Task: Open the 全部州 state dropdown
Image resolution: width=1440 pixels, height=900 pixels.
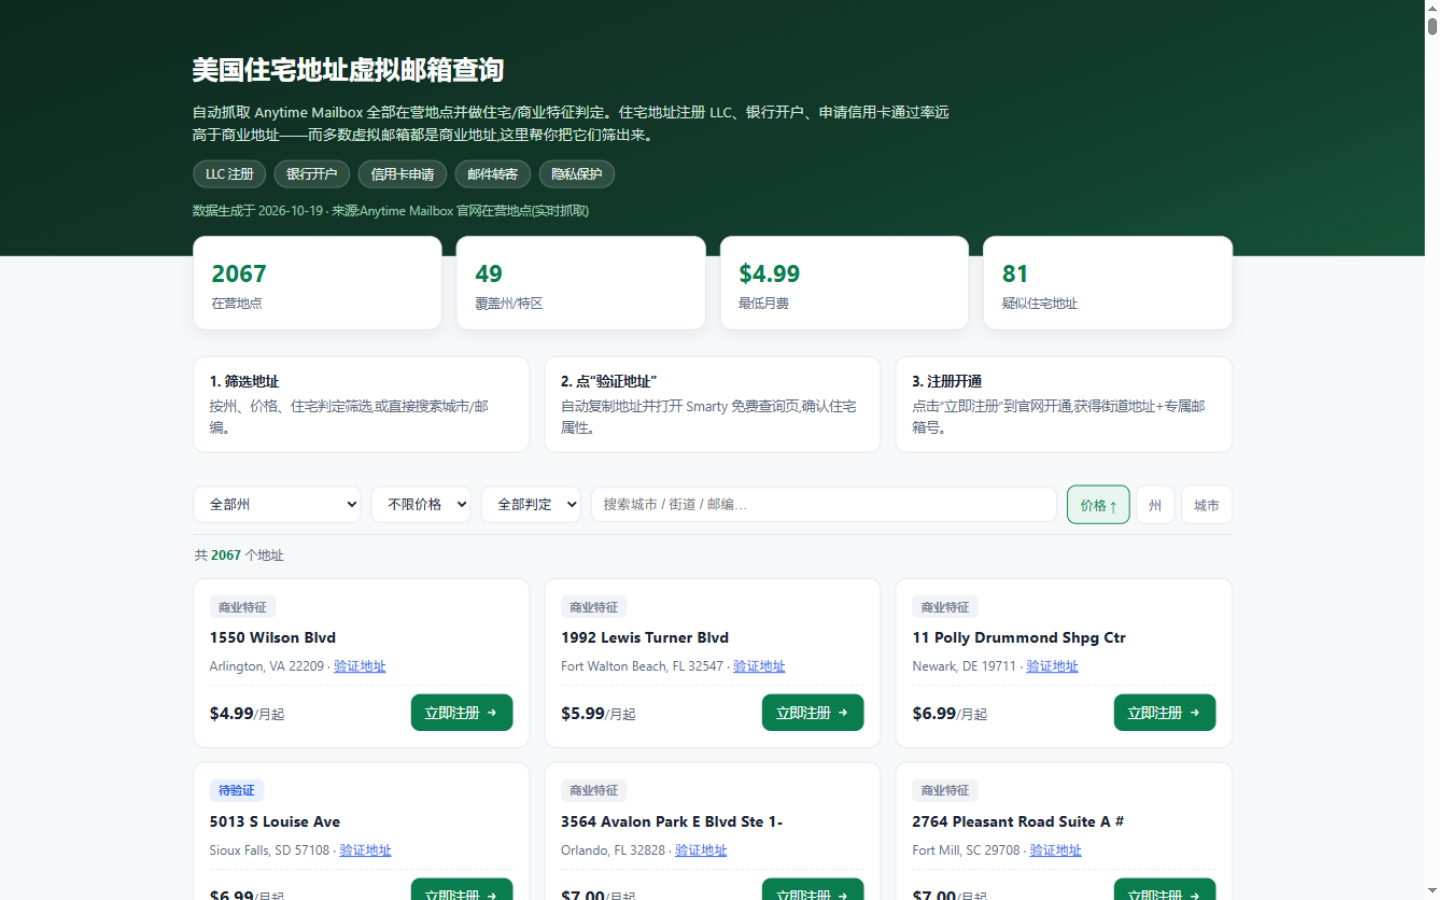Action: 277,505
